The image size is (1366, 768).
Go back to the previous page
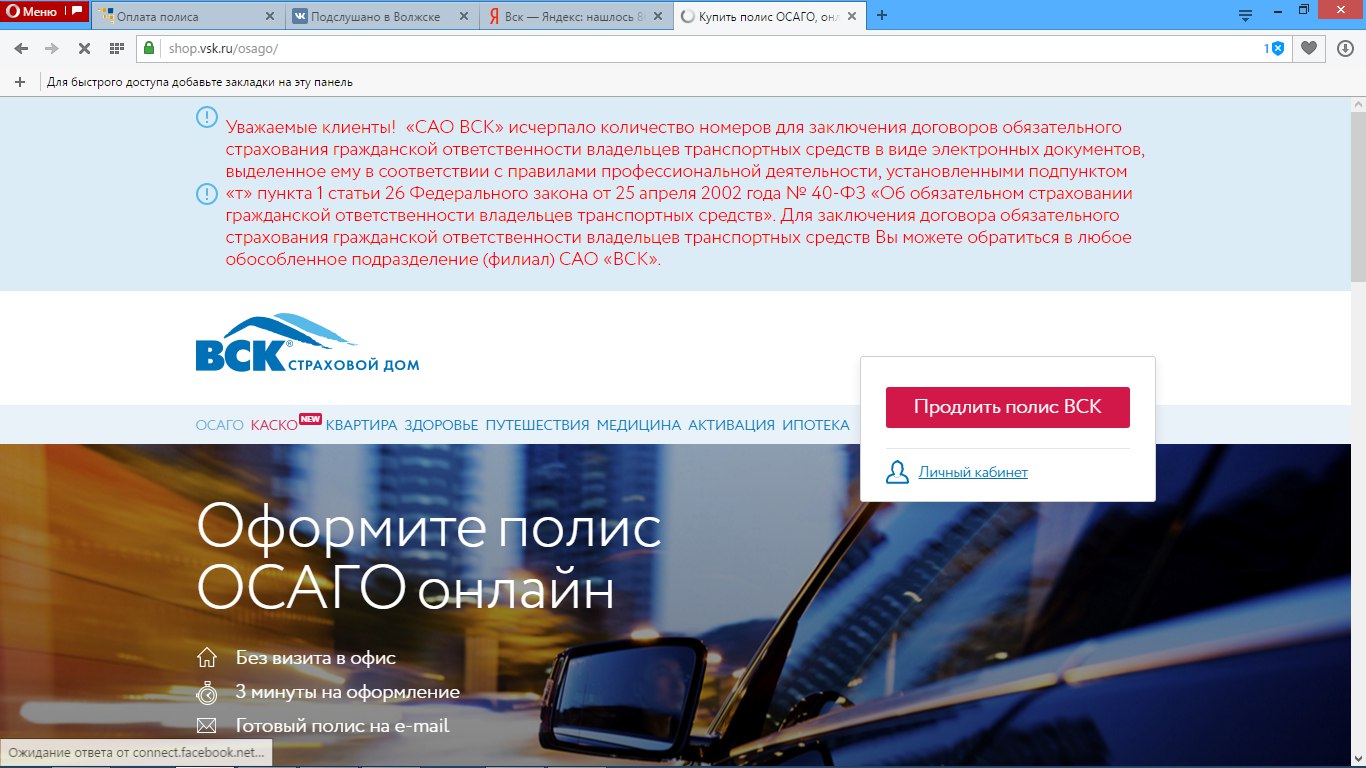click(x=22, y=48)
